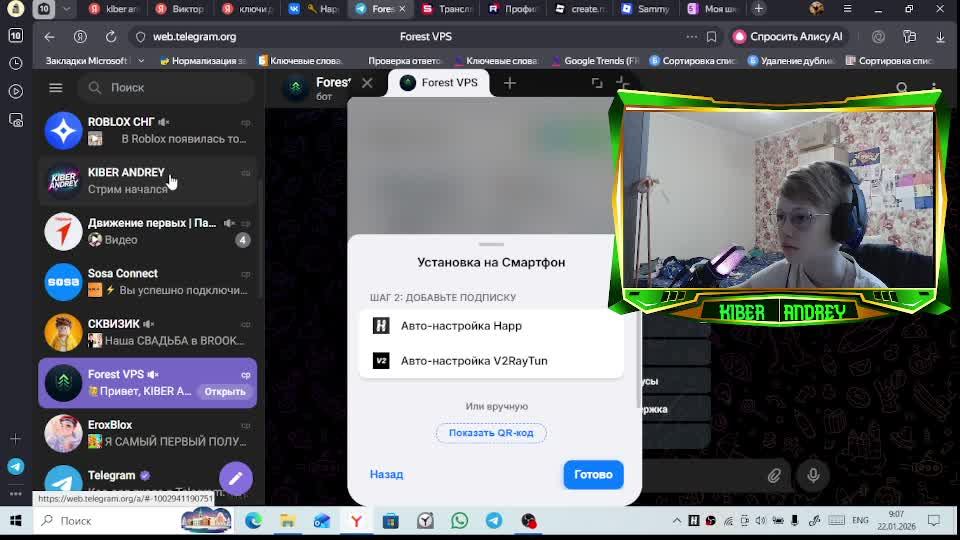This screenshot has height=540, width=960.
Task: Click the attach file paperclip icon
Action: (x=774, y=475)
